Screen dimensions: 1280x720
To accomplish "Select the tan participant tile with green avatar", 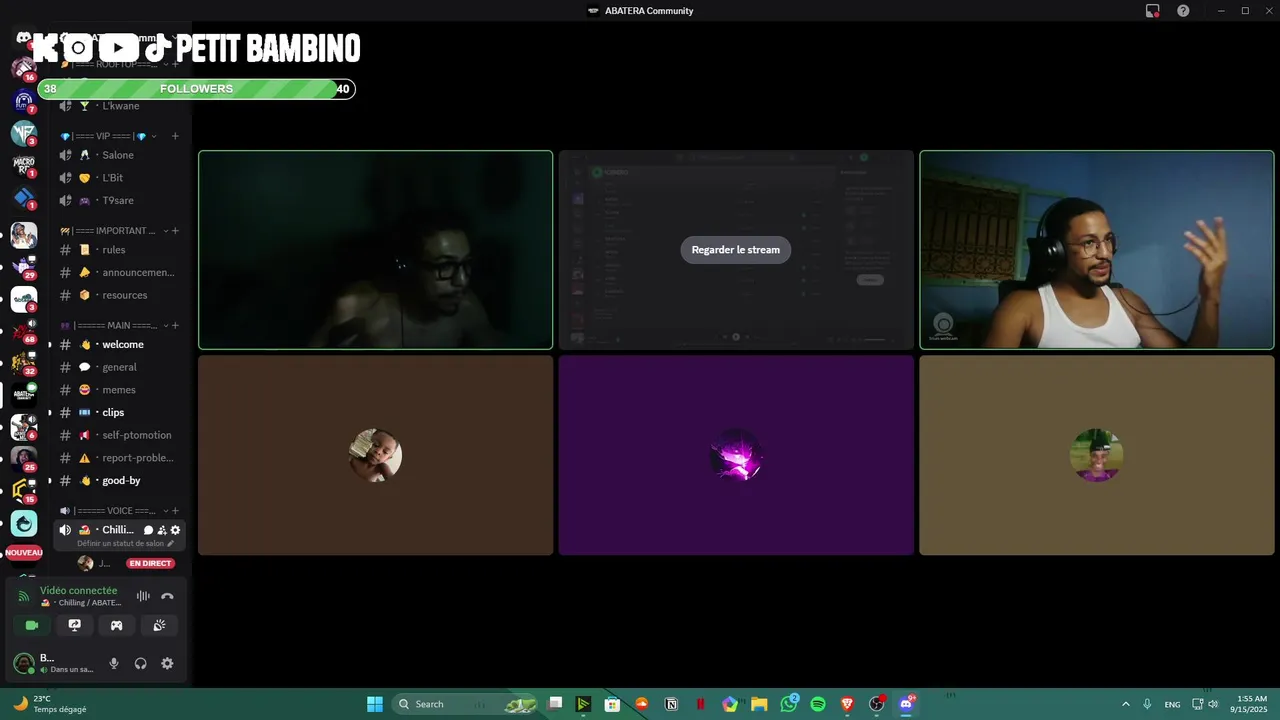I will tap(1097, 455).
